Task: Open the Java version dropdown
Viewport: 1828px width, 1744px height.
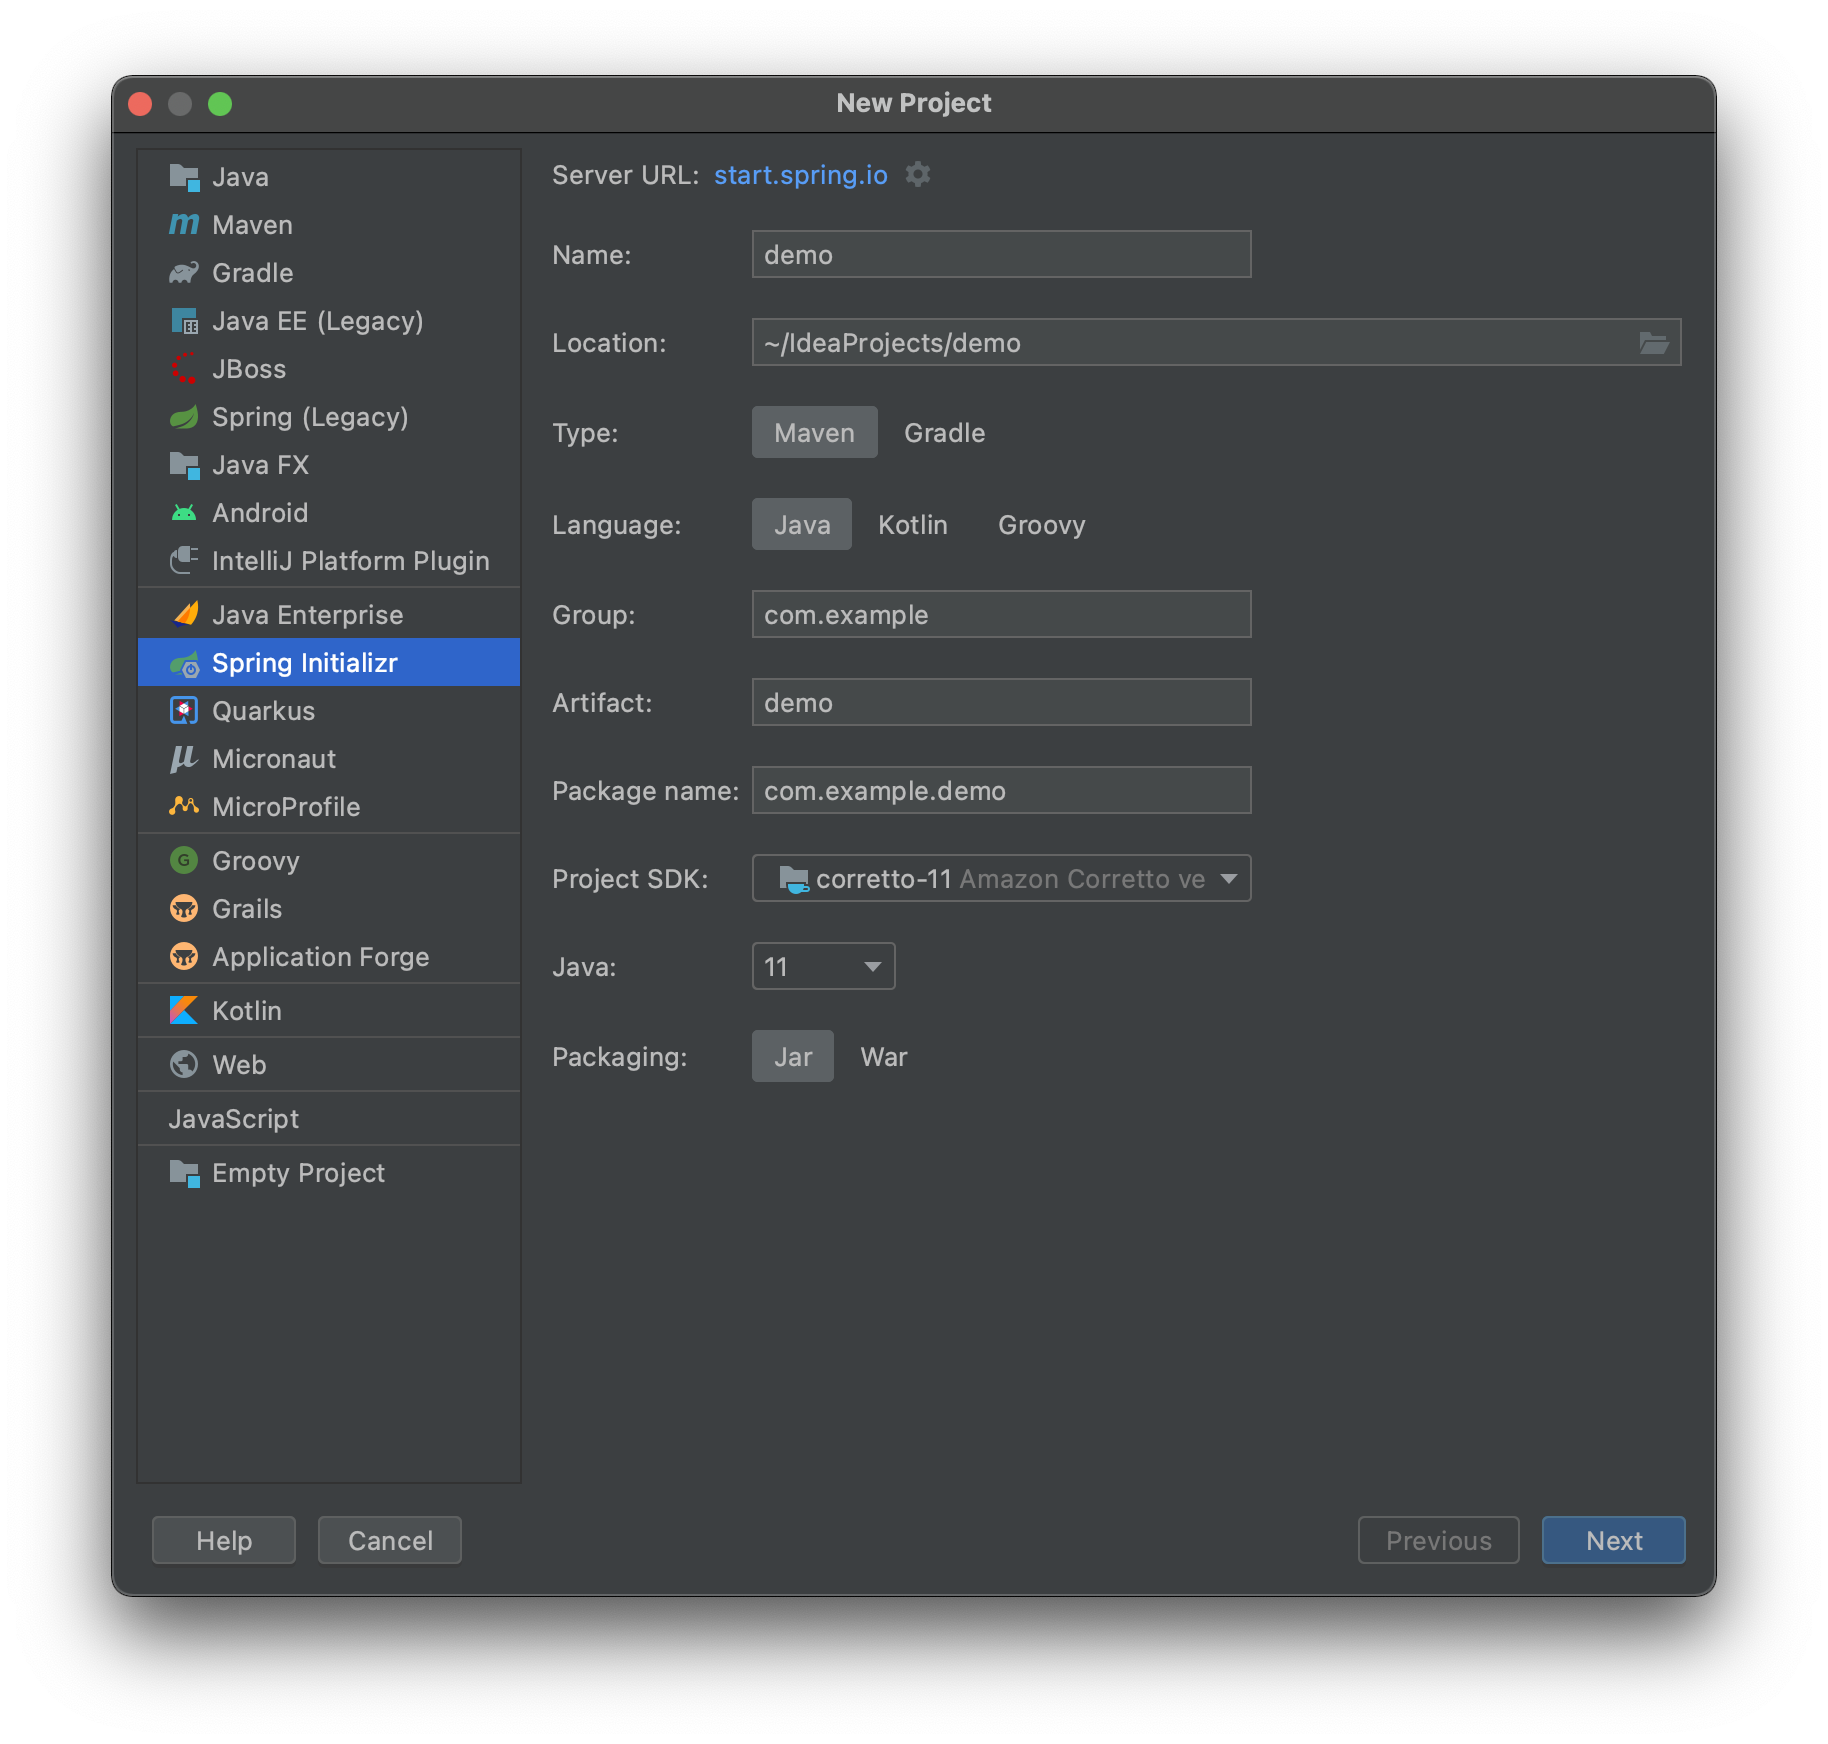Action: pyautogui.click(x=823, y=967)
